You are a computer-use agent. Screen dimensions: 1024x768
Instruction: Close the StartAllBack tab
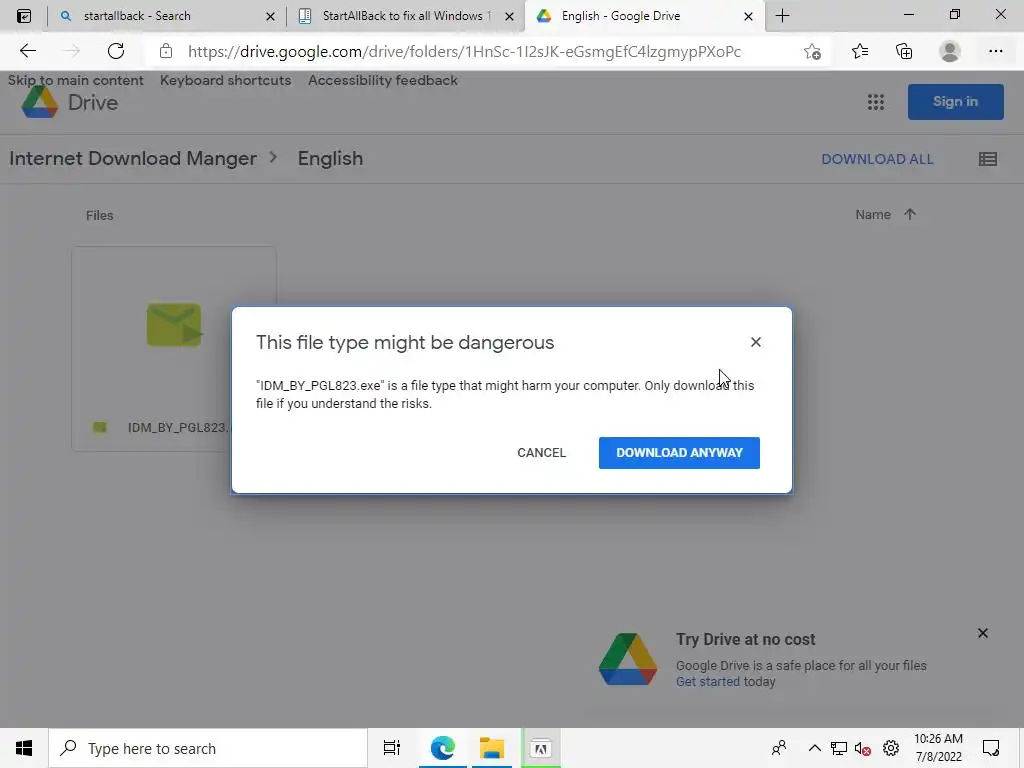click(509, 16)
